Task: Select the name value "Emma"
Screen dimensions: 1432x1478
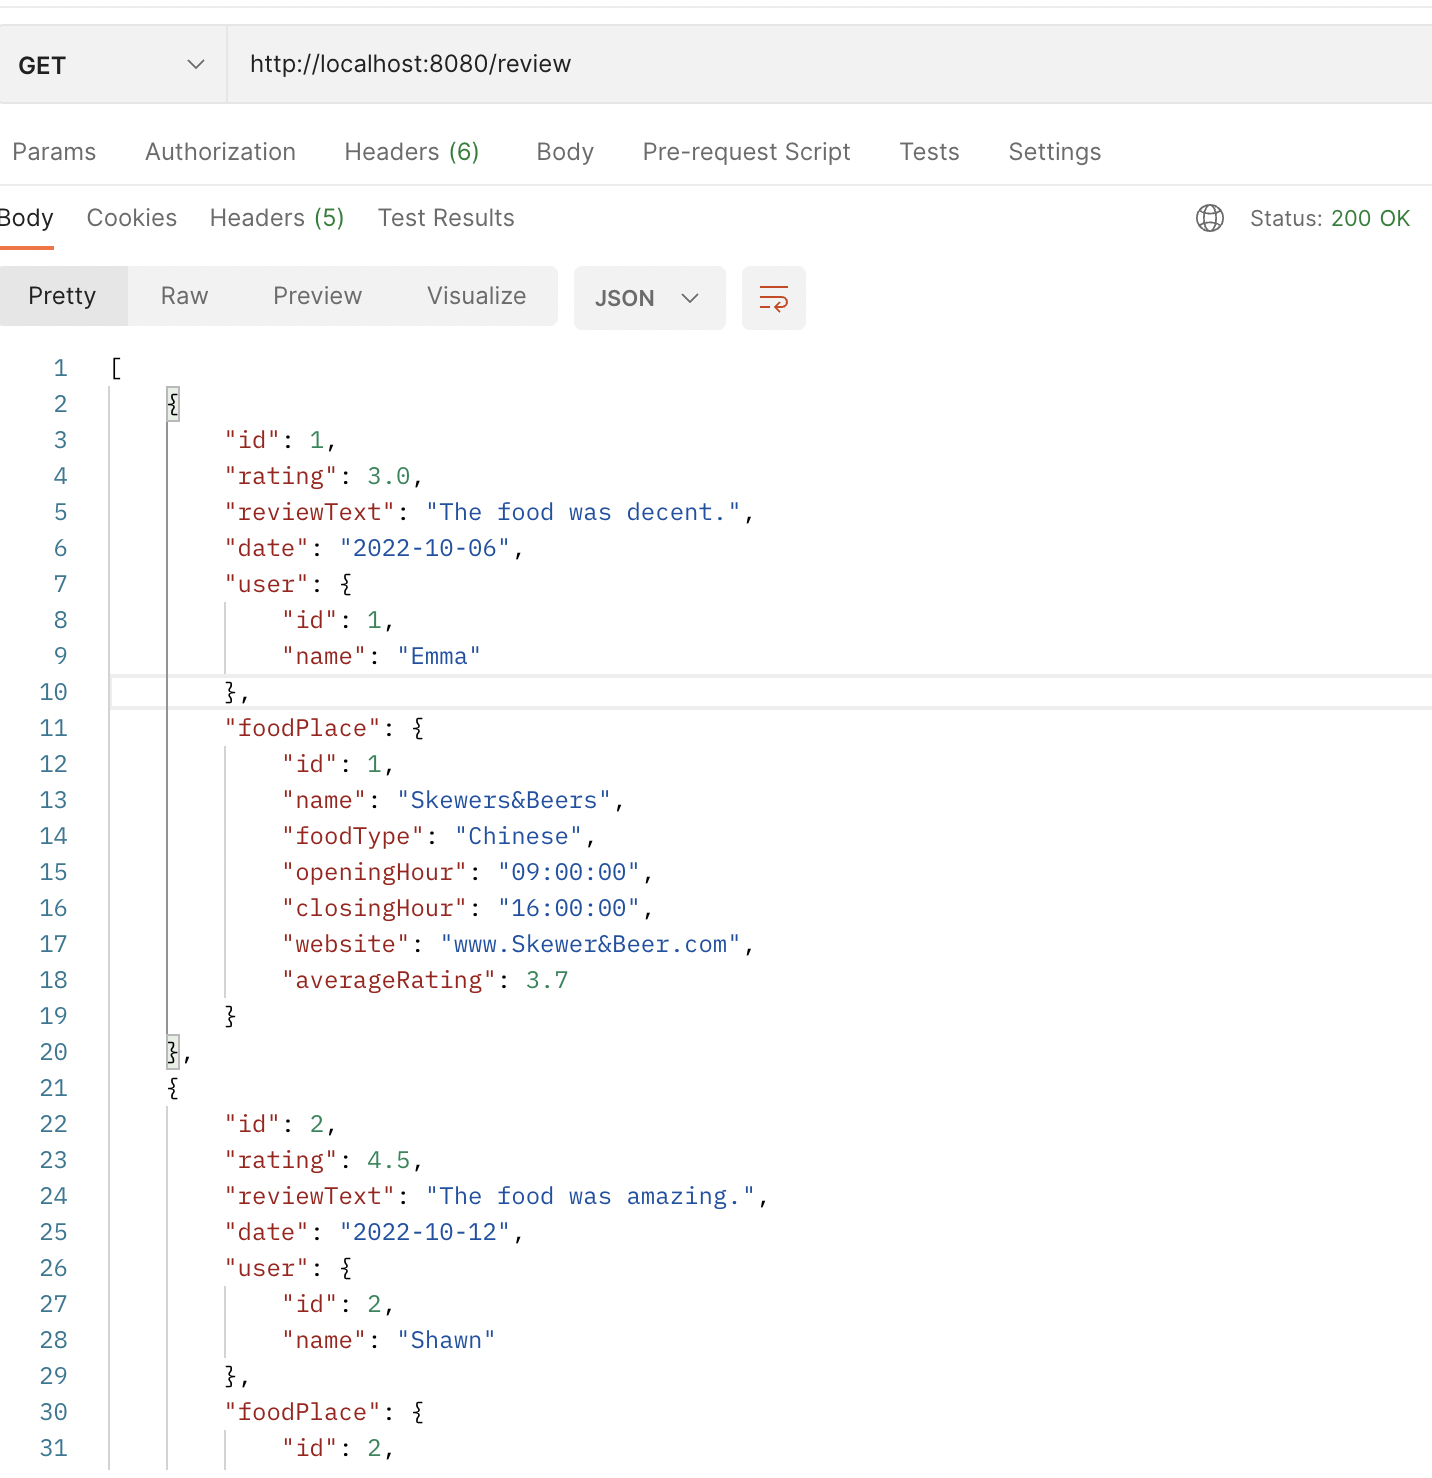Action: (x=439, y=656)
